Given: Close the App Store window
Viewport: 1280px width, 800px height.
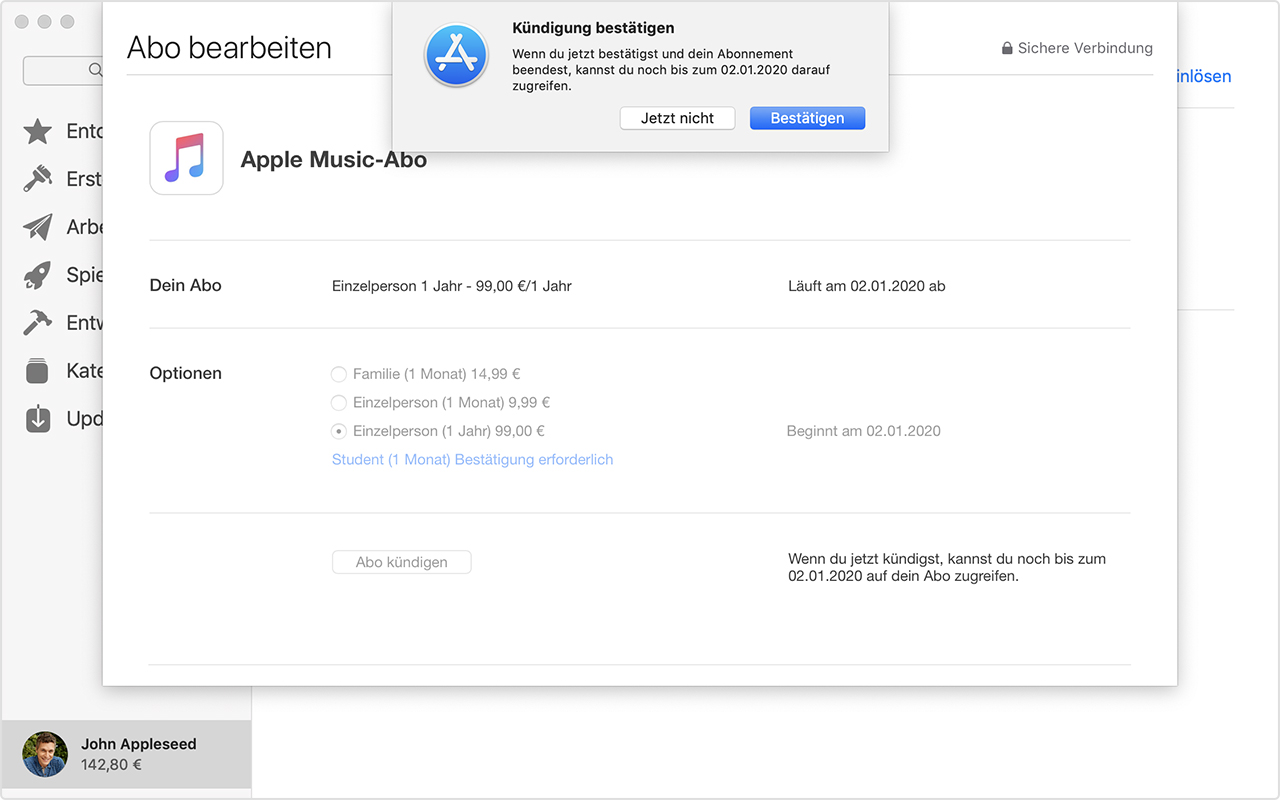Looking at the screenshot, I should click(23, 22).
